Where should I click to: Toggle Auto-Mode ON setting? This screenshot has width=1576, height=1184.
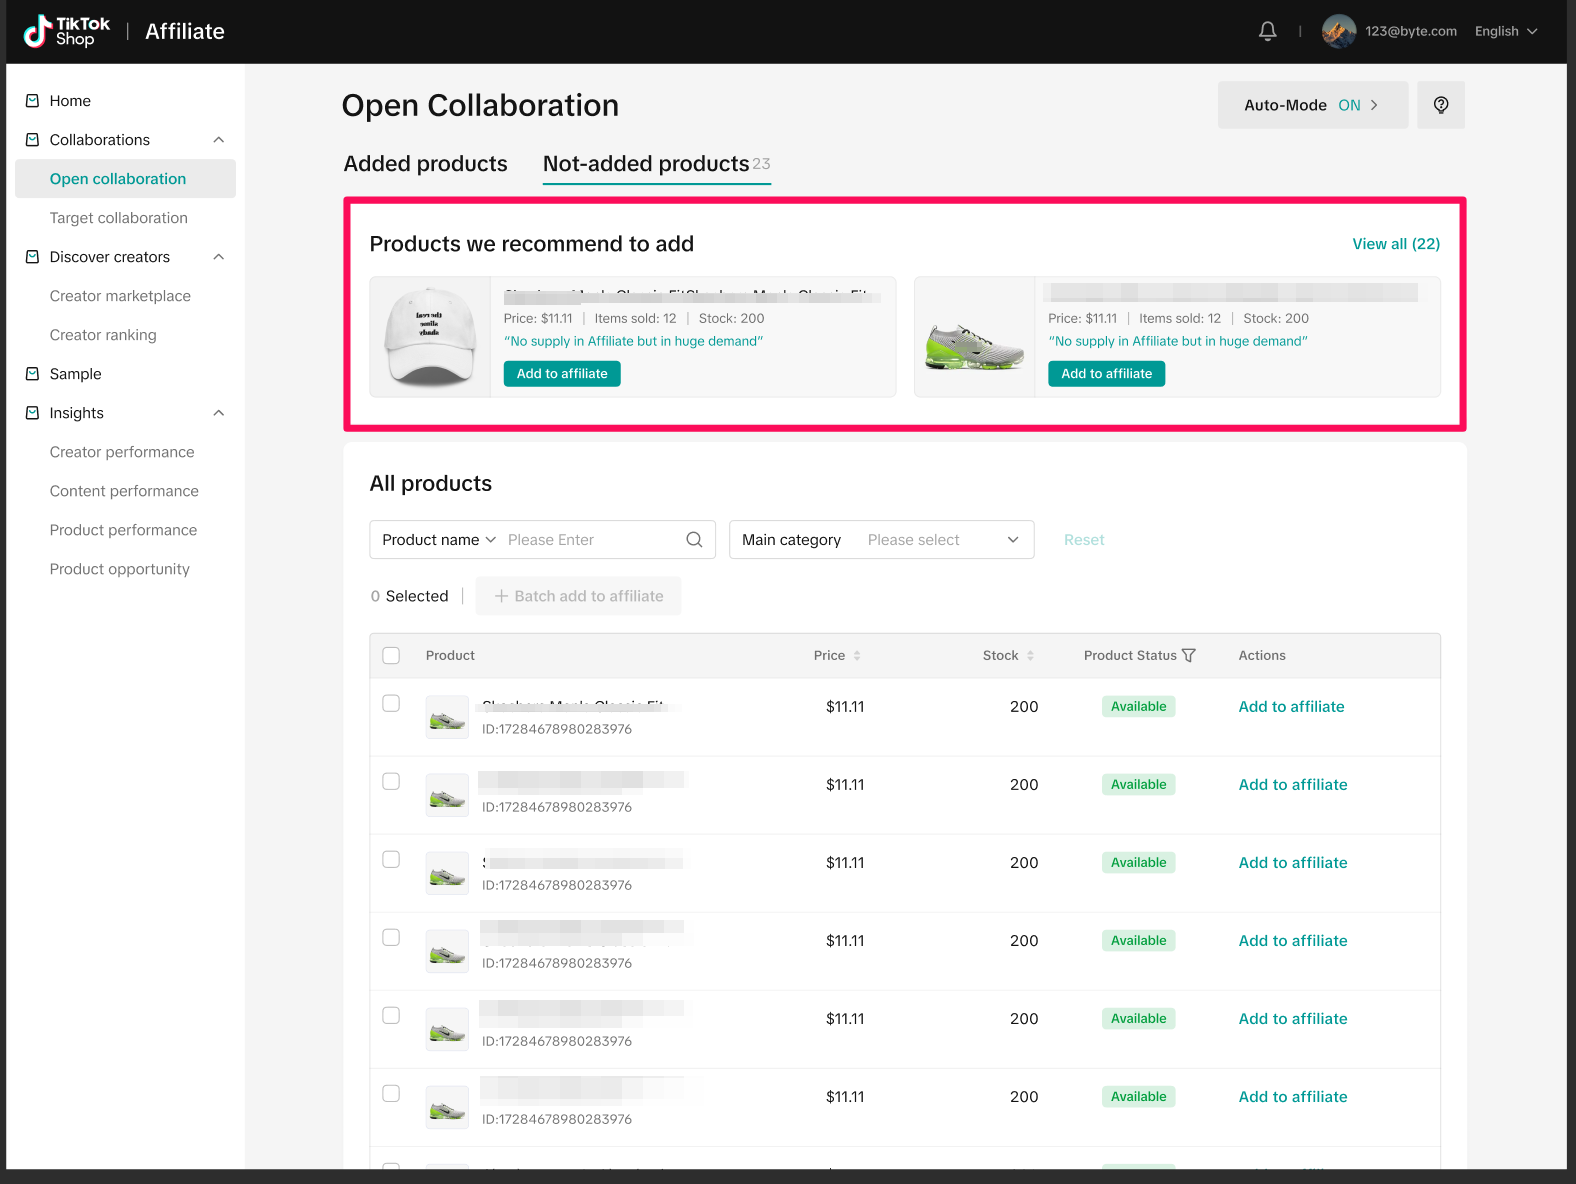(x=1311, y=105)
